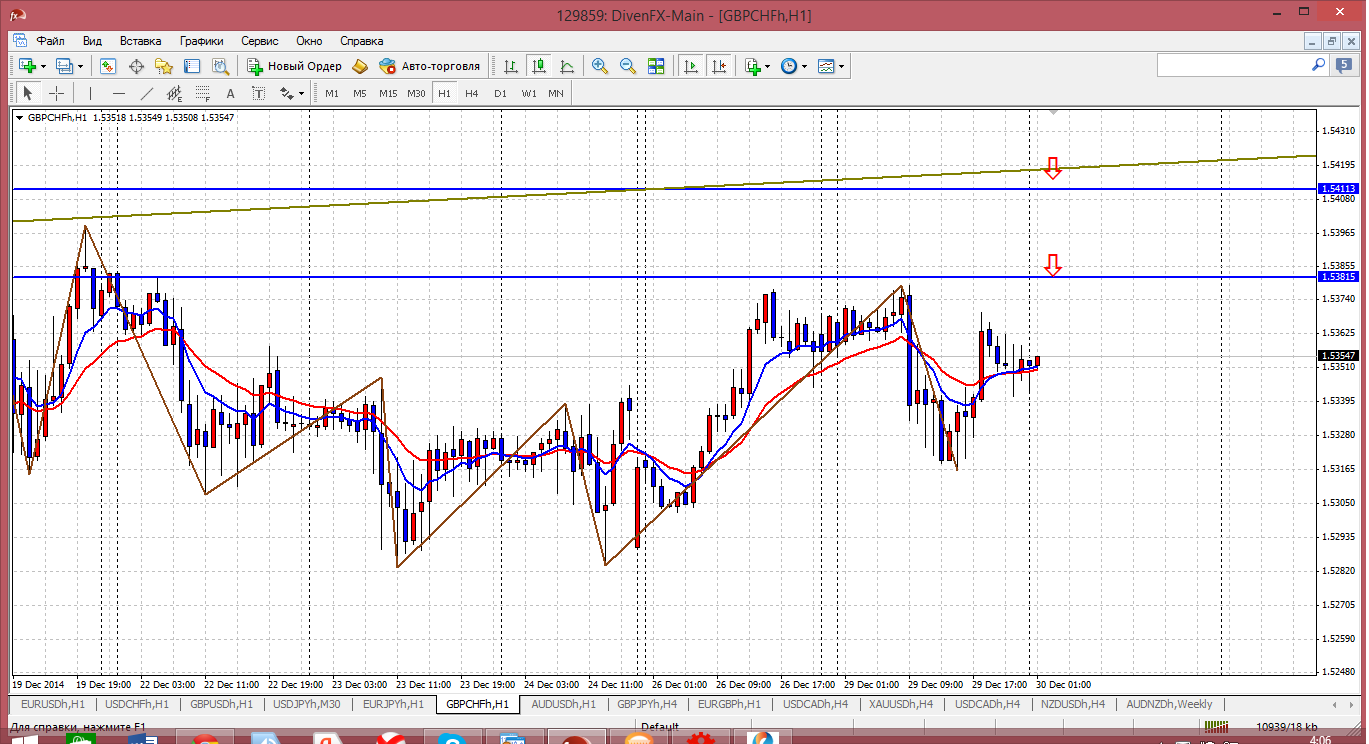This screenshot has height=744, width=1369.
Task: Toggle chart auto-scroll
Action: pos(691,66)
